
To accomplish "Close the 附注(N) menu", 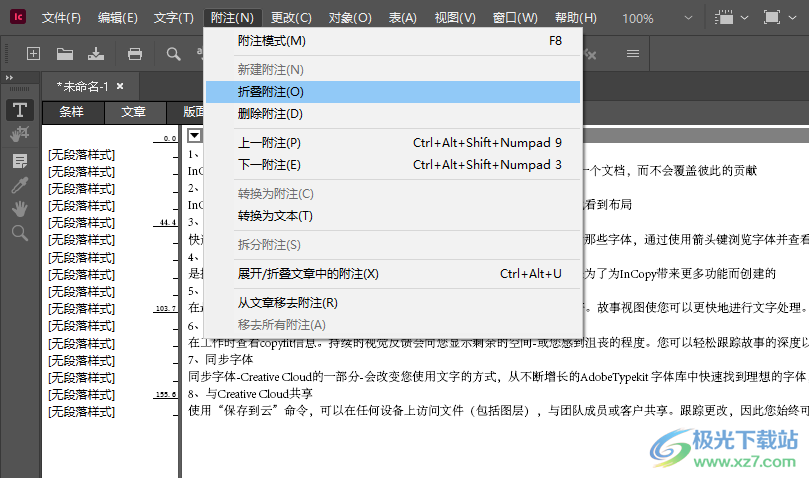I will tap(232, 18).
